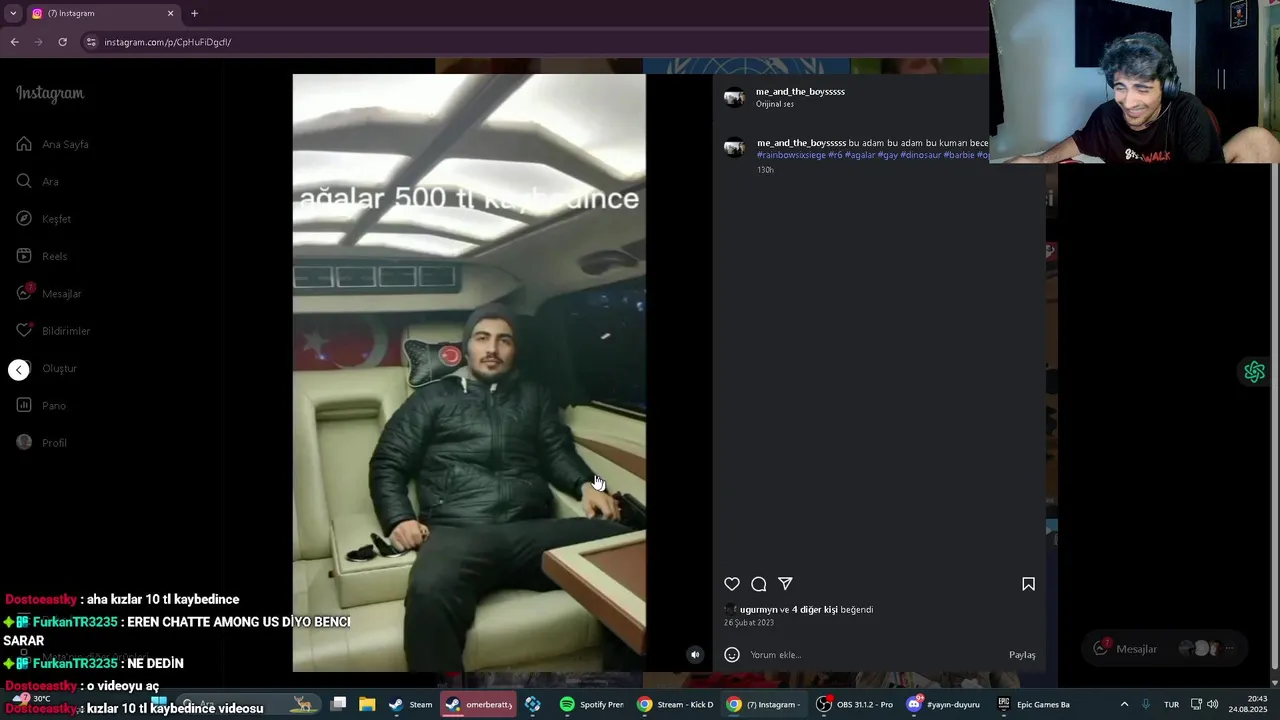Click the comment bubble icon under post

click(x=759, y=584)
